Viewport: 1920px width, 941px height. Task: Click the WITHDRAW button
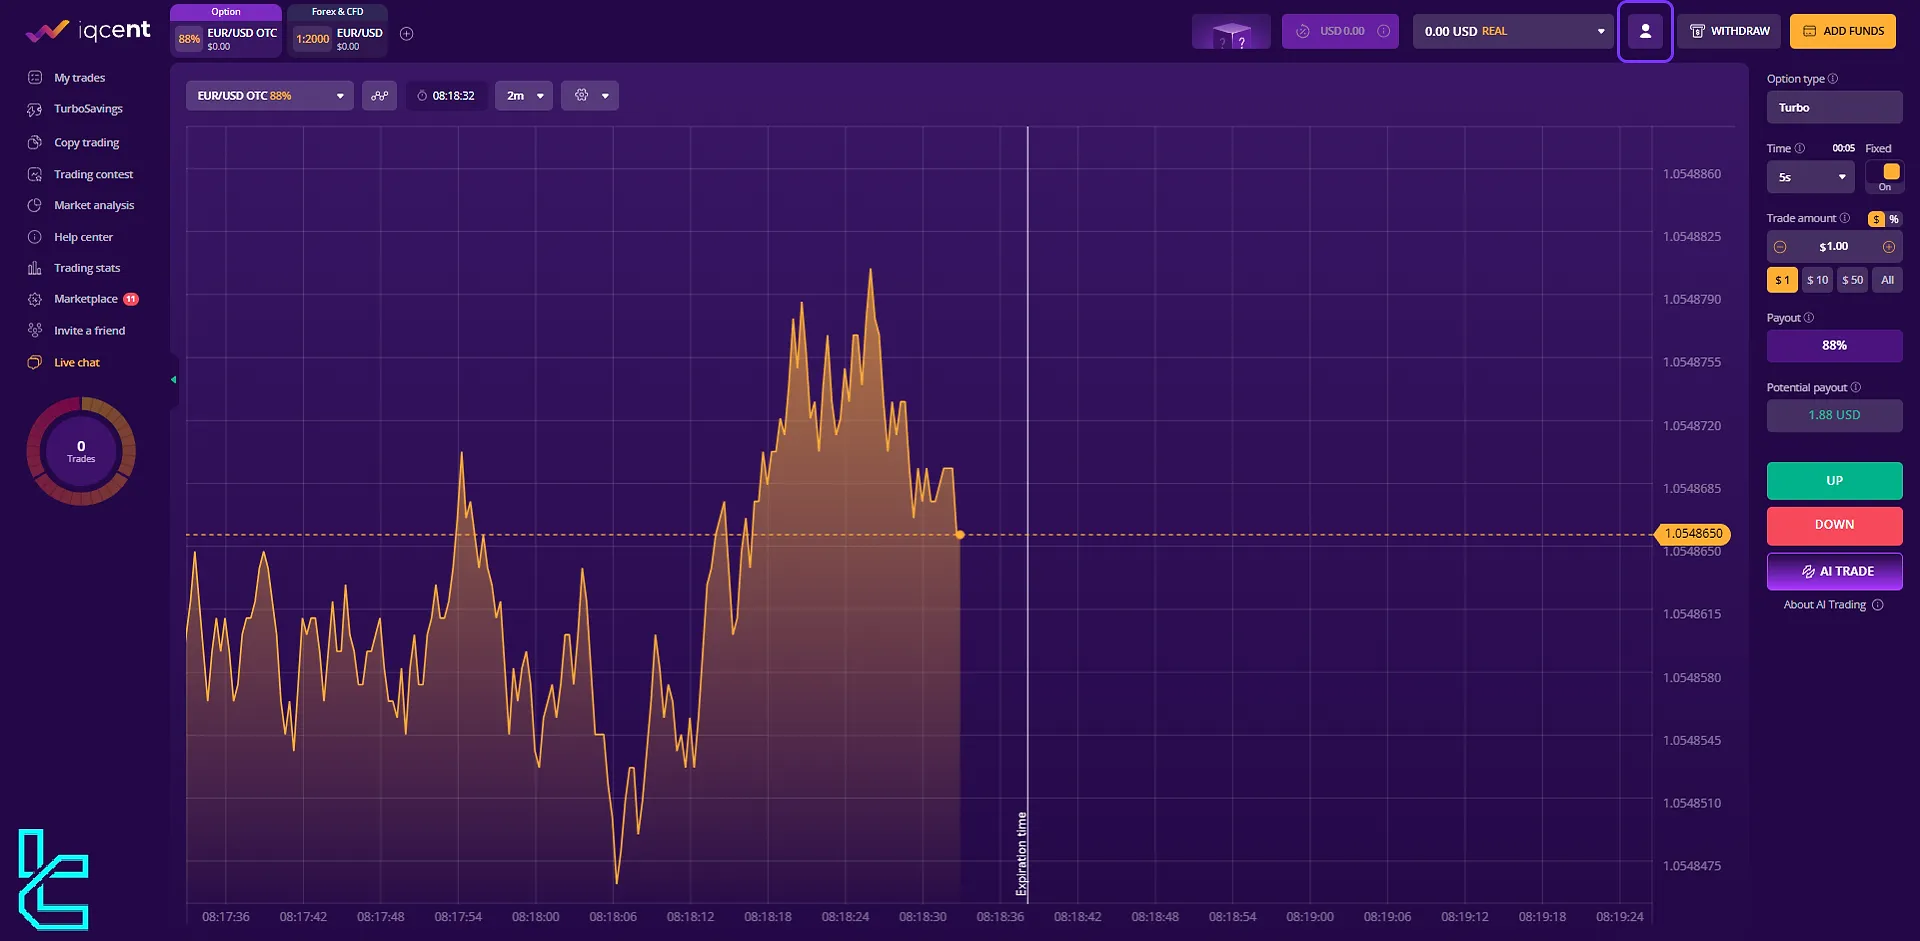pos(1730,31)
